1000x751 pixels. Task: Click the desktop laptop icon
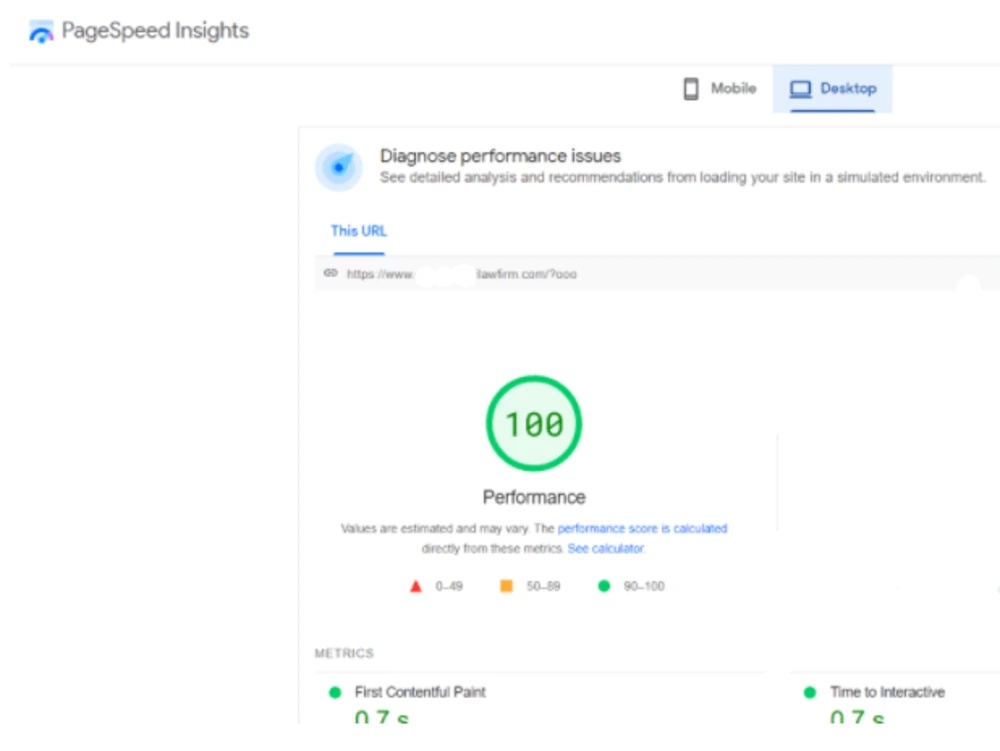pyautogui.click(x=800, y=89)
